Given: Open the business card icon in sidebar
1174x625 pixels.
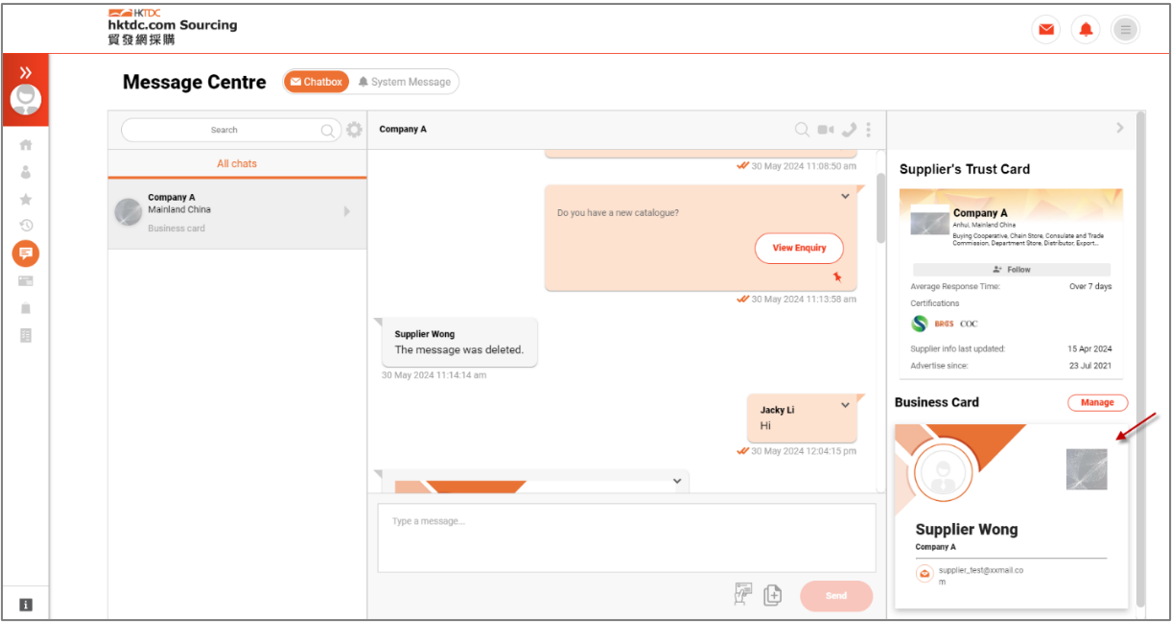Looking at the screenshot, I should click(26, 281).
